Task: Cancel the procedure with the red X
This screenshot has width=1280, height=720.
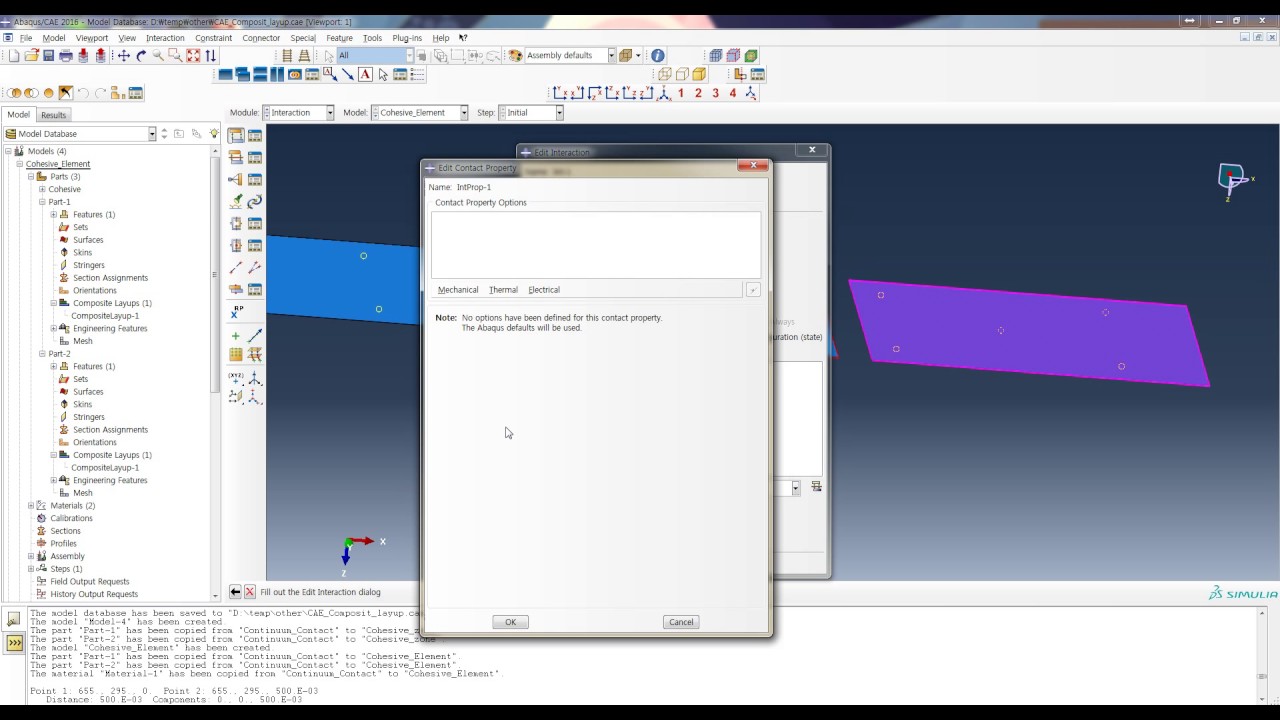Action: pos(250,592)
